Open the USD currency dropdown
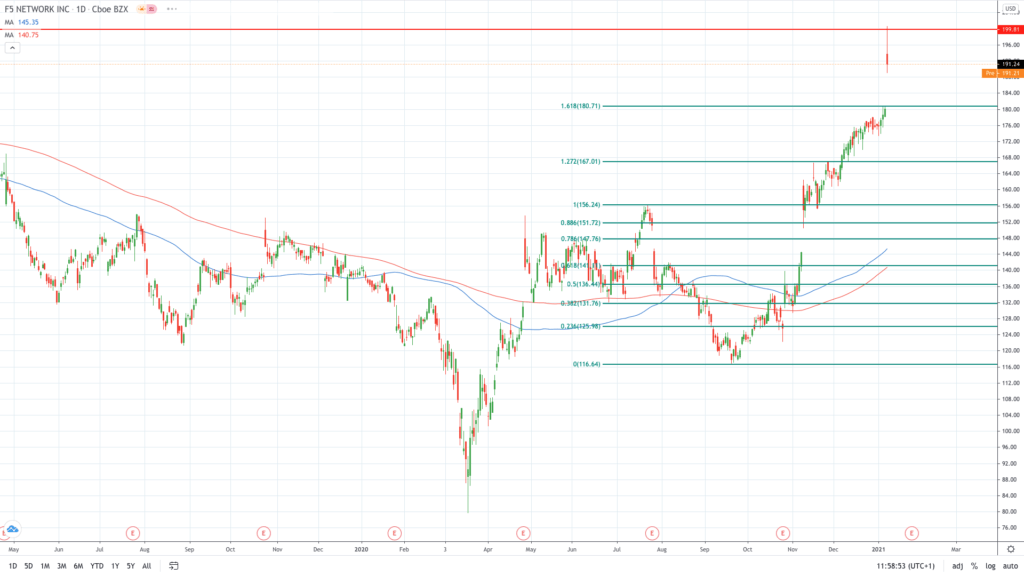 [x=1010, y=9]
